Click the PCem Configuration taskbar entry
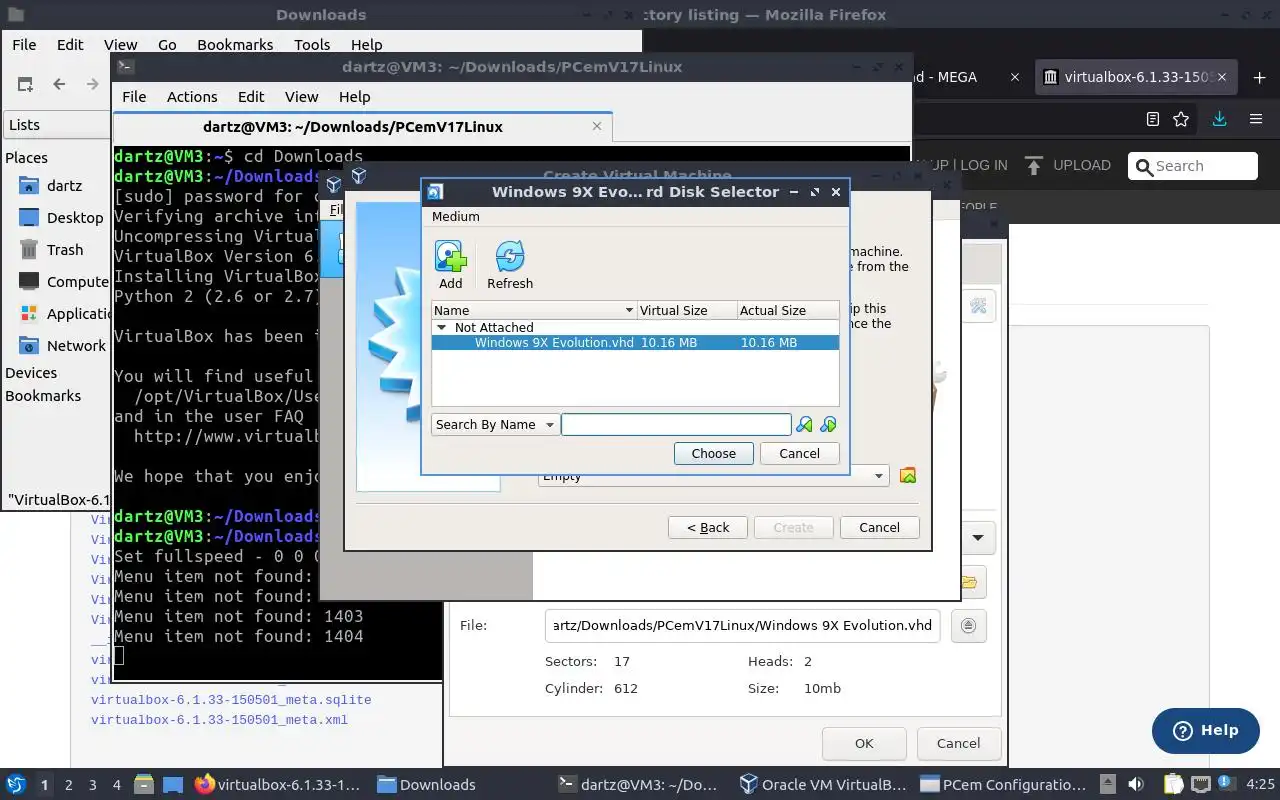 coord(1003,785)
